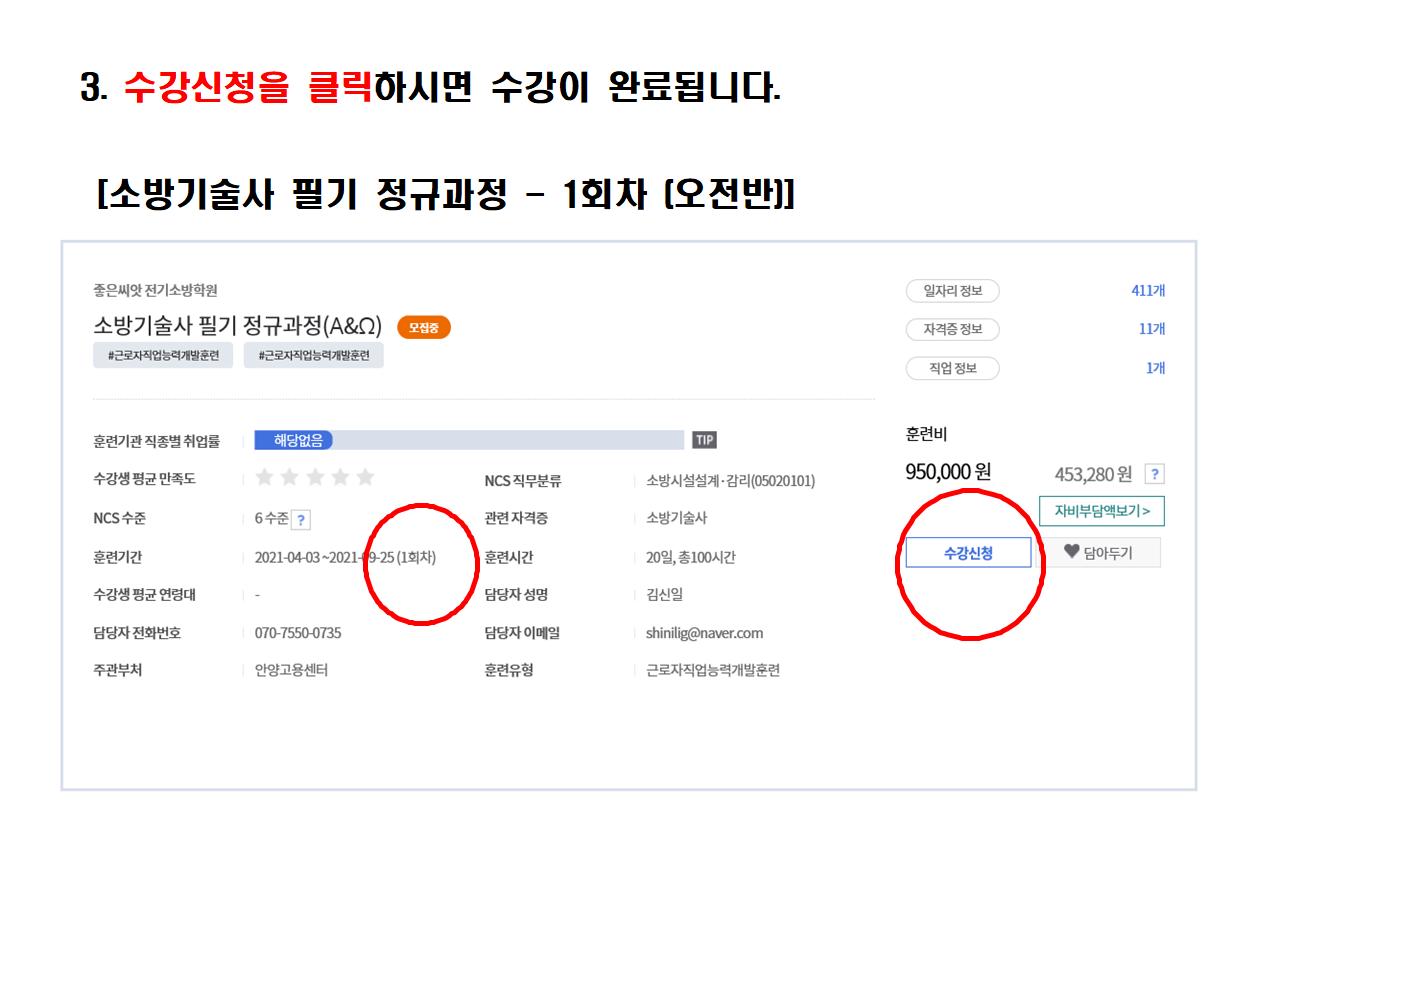Click the fifth satisfaction rating star
Screen dimensions: 1403x992
pyautogui.click(x=366, y=477)
